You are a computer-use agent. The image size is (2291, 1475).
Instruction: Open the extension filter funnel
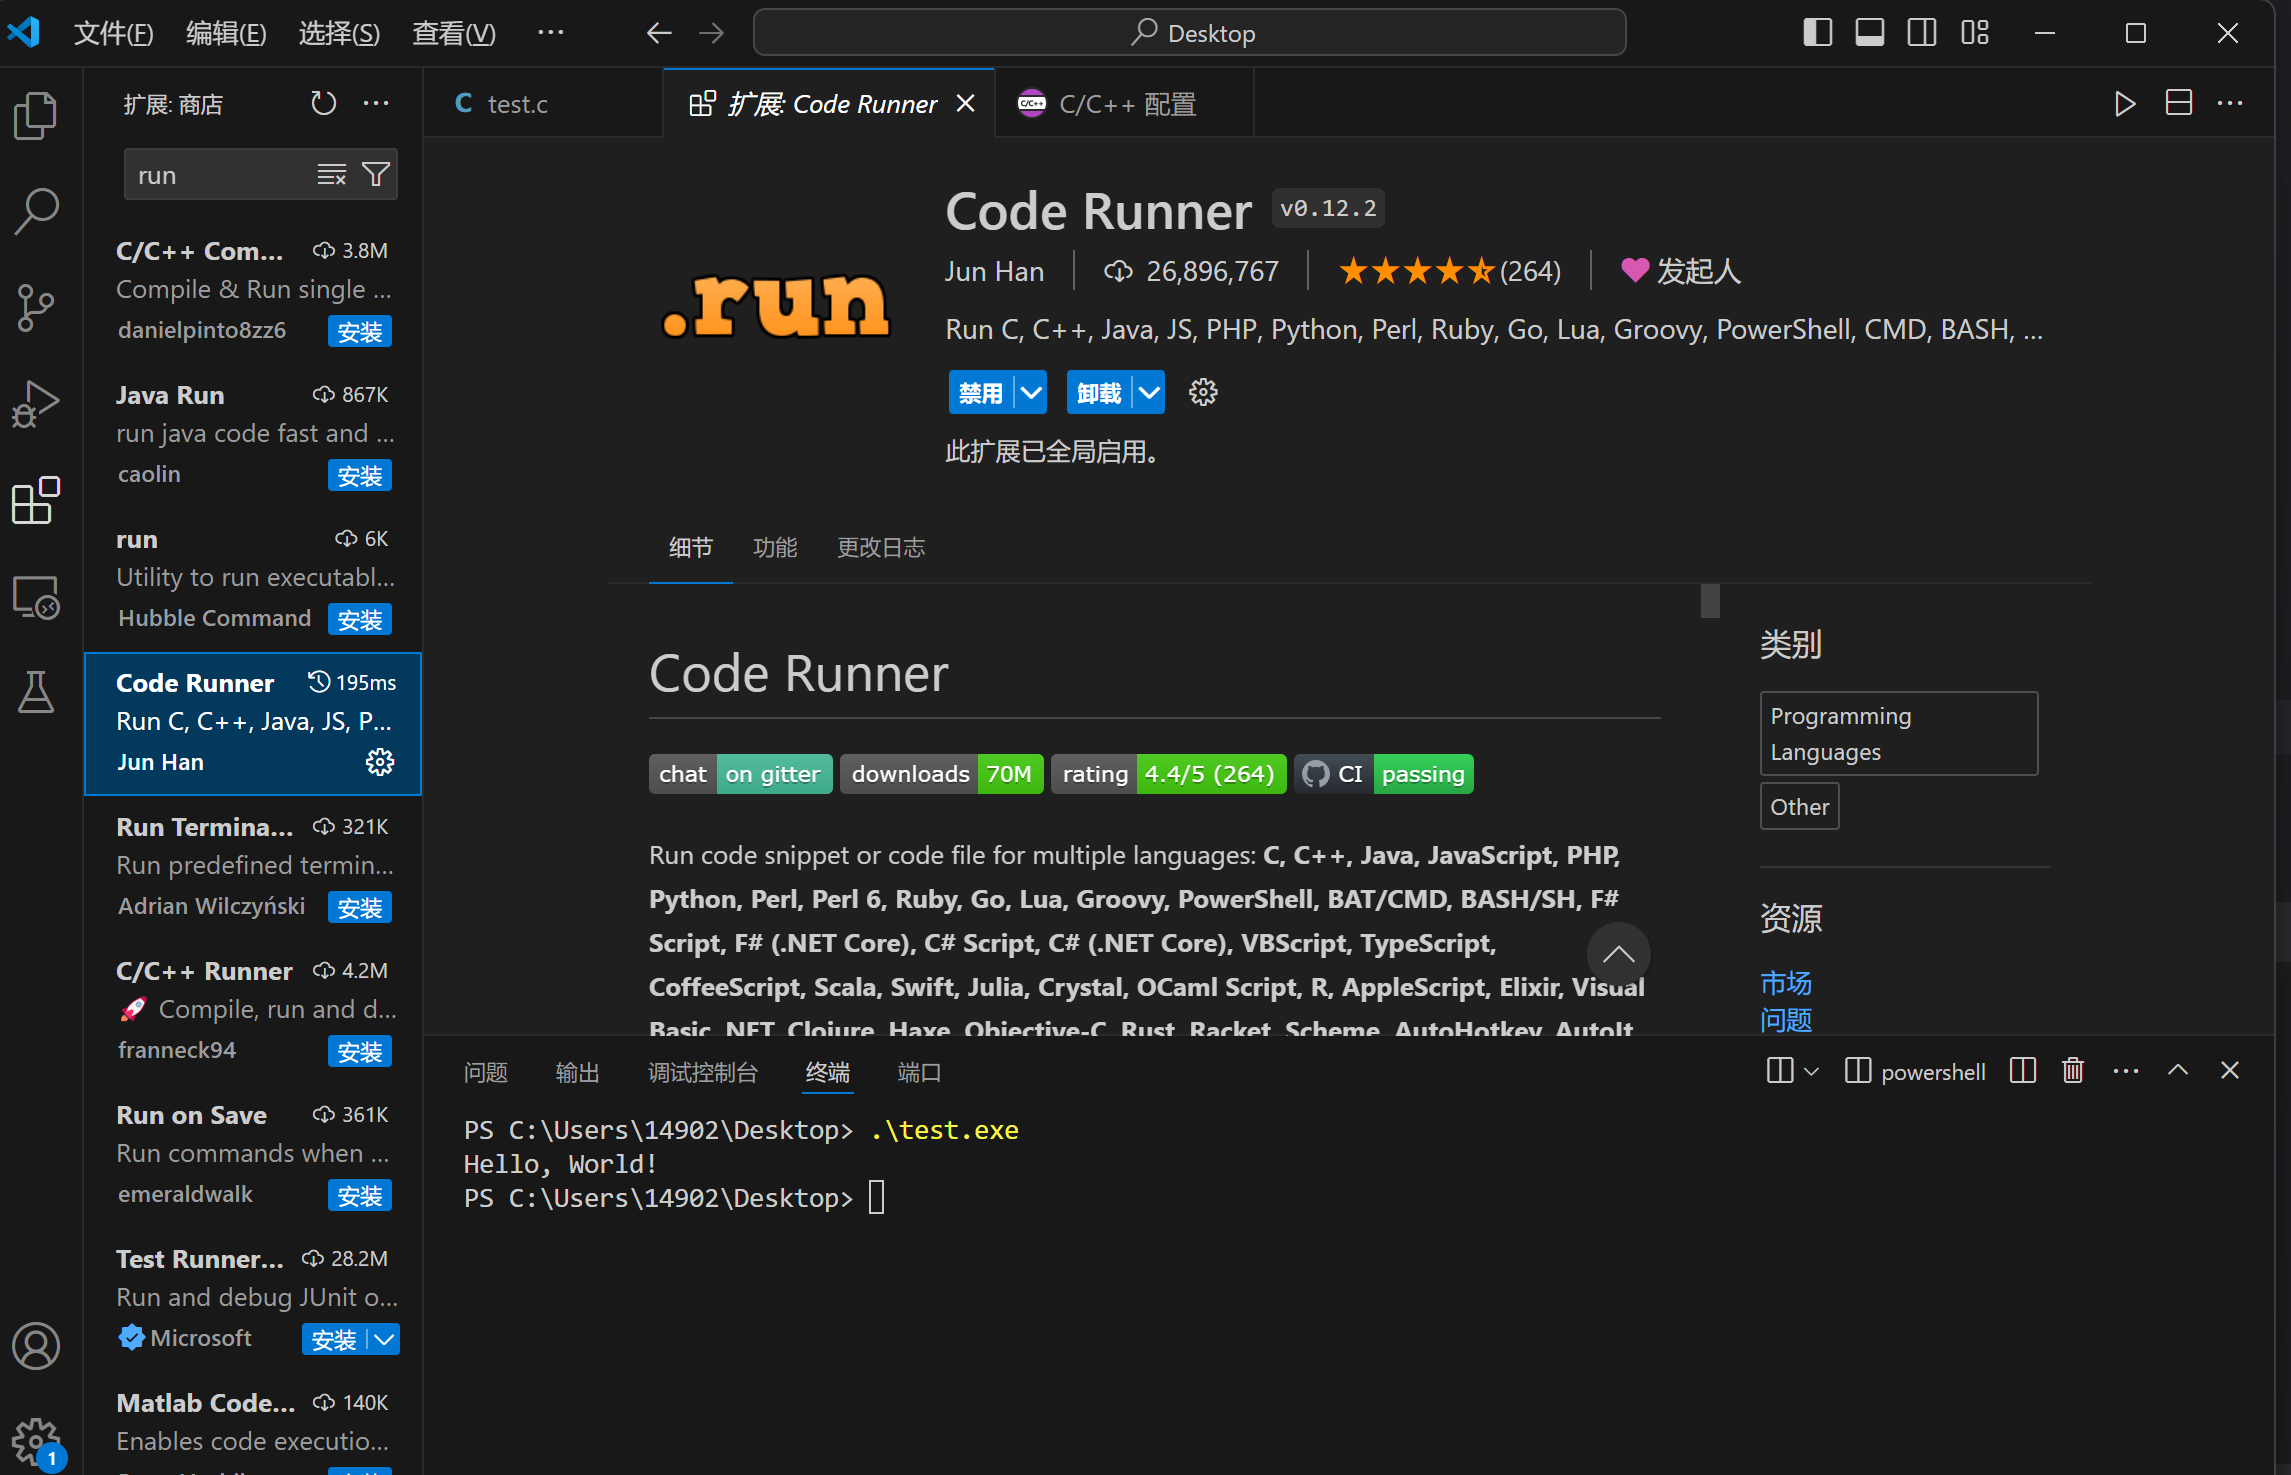376,175
